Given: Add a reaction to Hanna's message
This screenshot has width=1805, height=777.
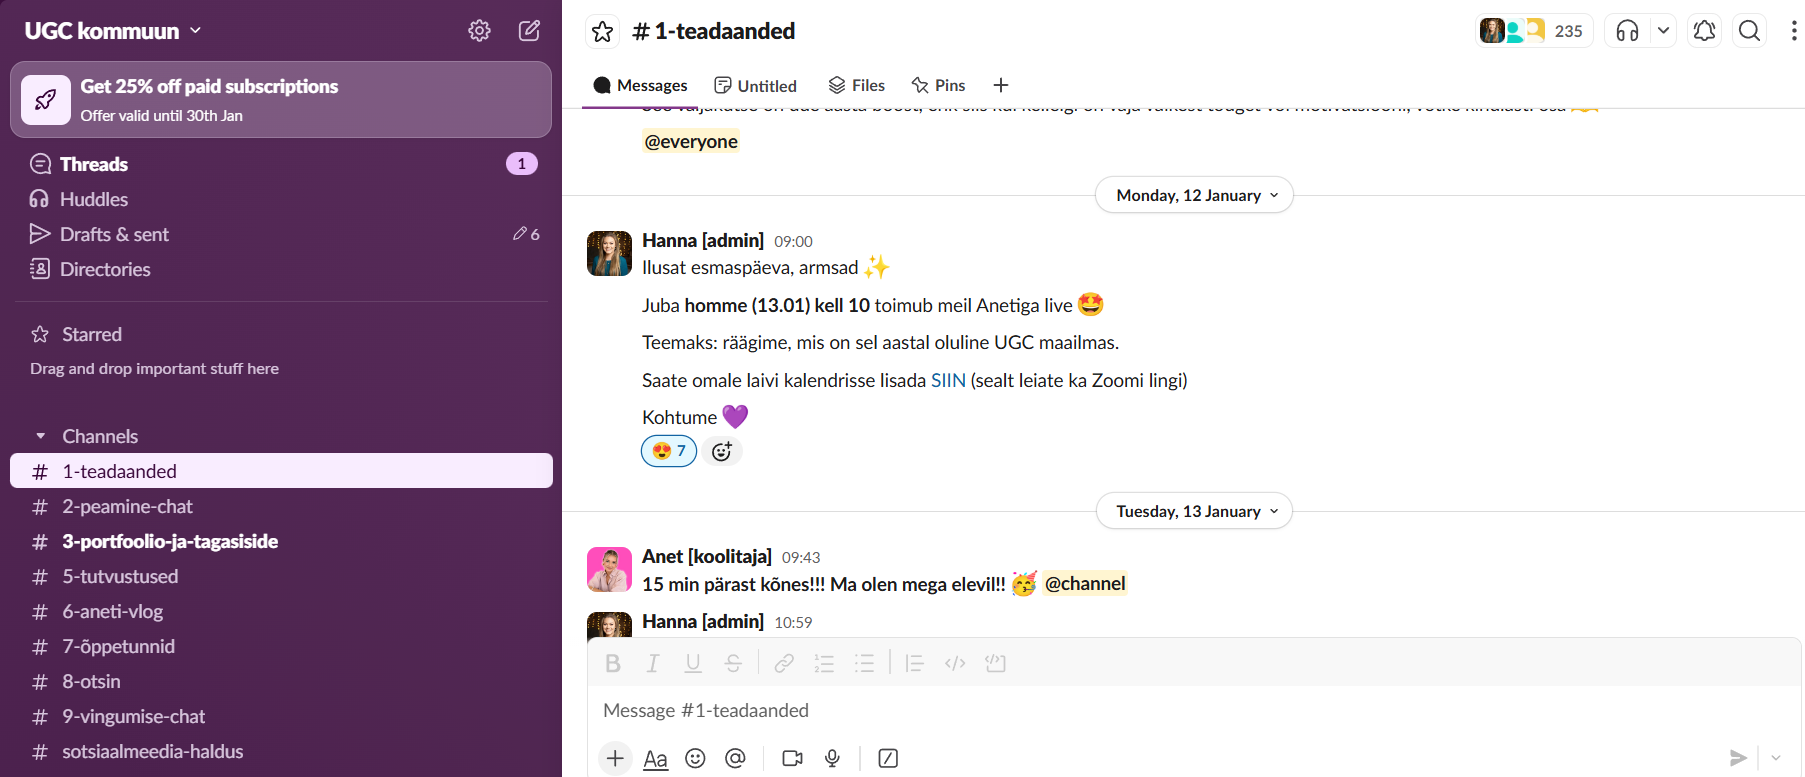Looking at the screenshot, I should tap(721, 451).
